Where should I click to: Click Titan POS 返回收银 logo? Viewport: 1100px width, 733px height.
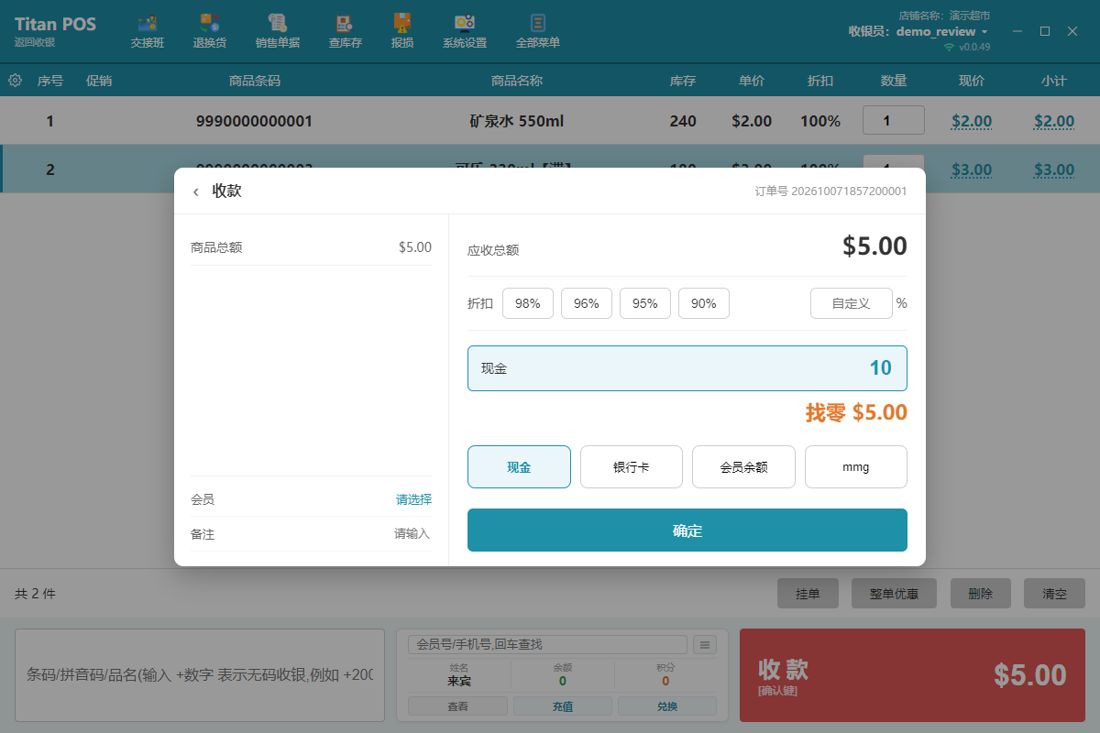(x=55, y=31)
